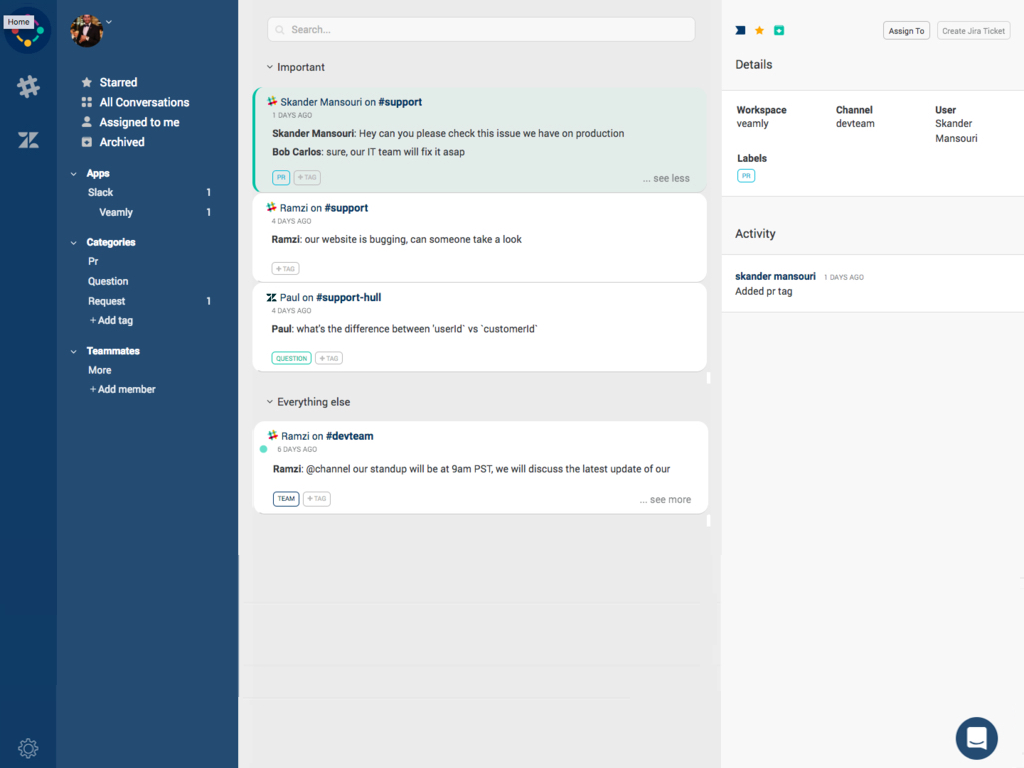The width and height of the screenshot is (1024, 768).
Task: Open settings via the gear icon
Action: (28, 747)
